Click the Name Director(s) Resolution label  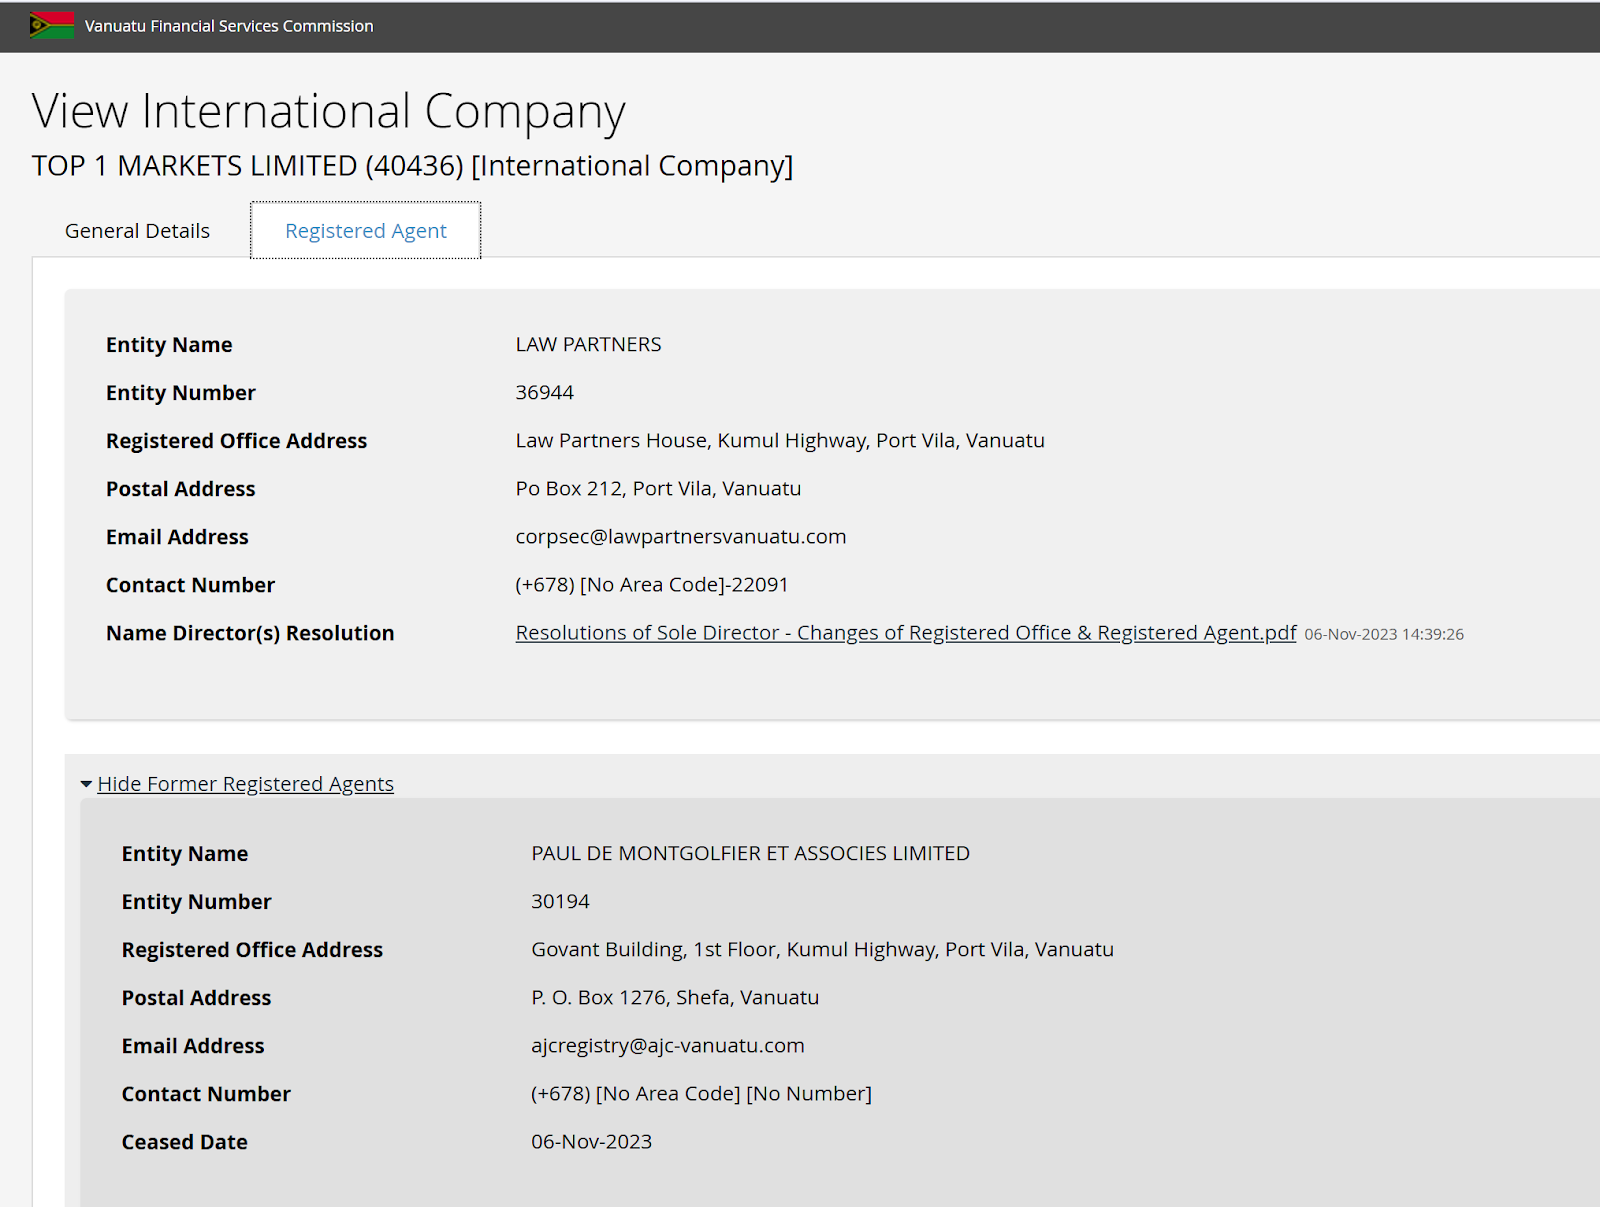click(250, 633)
